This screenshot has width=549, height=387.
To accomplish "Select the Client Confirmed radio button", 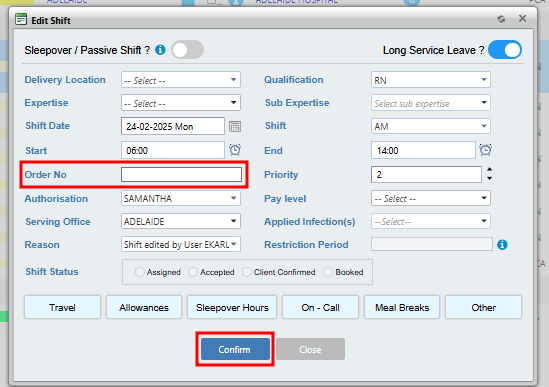I will (247, 272).
